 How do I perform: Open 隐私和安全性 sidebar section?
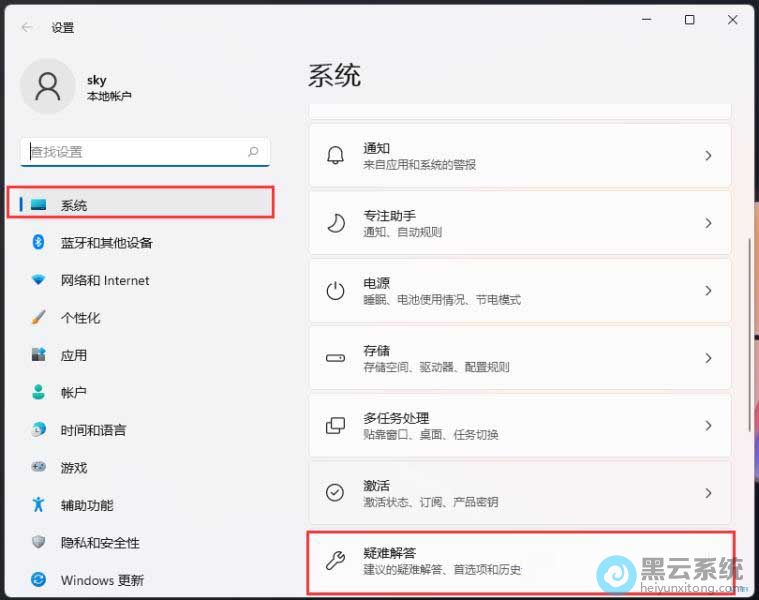tap(99, 542)
